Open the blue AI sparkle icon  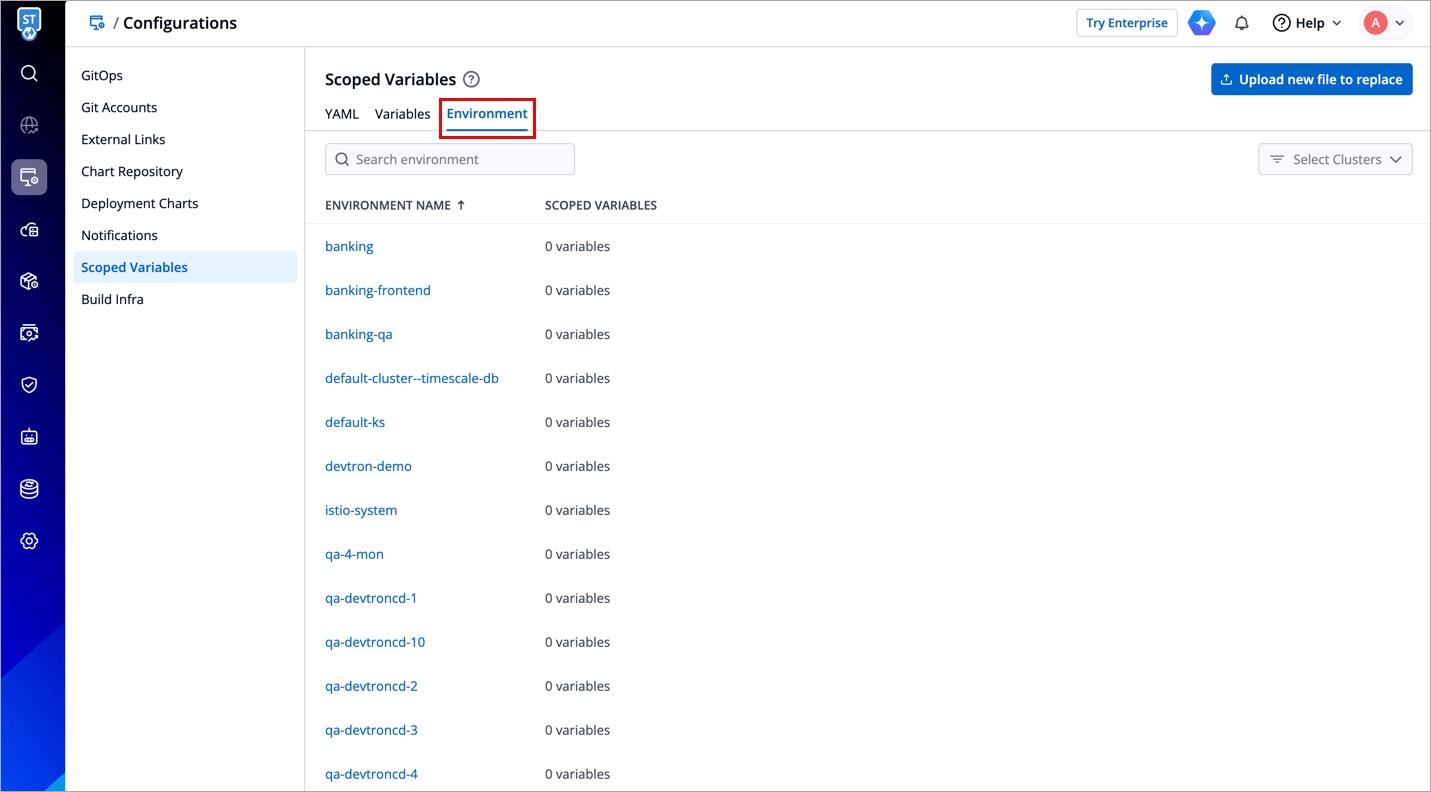pos(1201,23)
